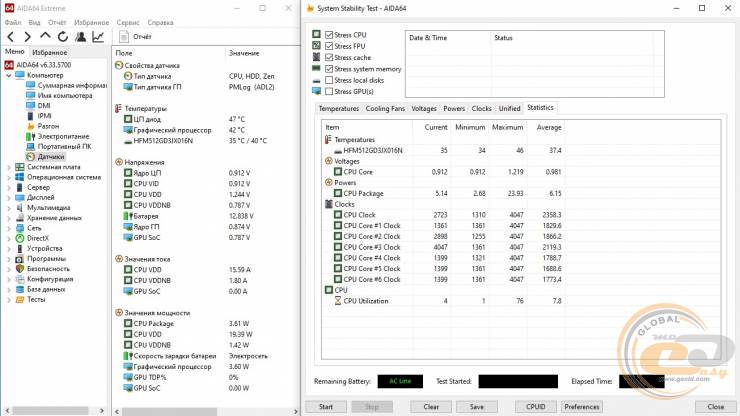Expand the Операционная система node

[x=8, y=178]
